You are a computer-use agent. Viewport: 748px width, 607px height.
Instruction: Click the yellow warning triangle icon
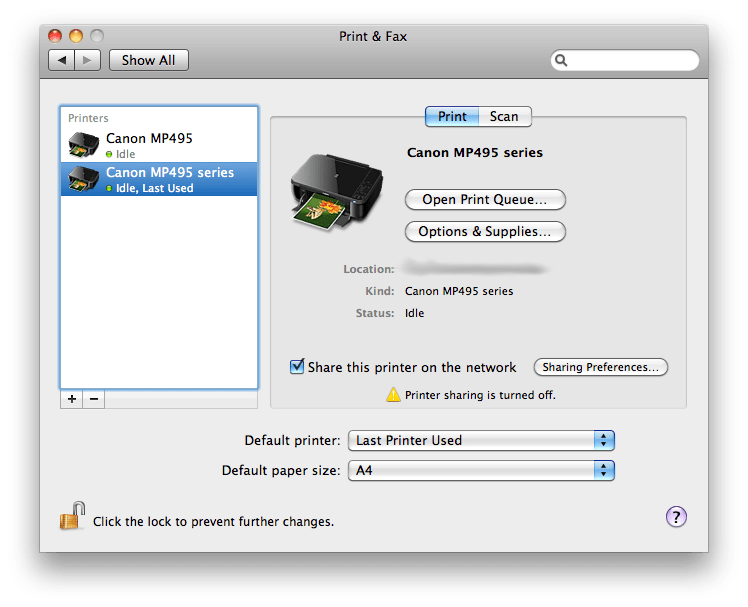(393, 395)
